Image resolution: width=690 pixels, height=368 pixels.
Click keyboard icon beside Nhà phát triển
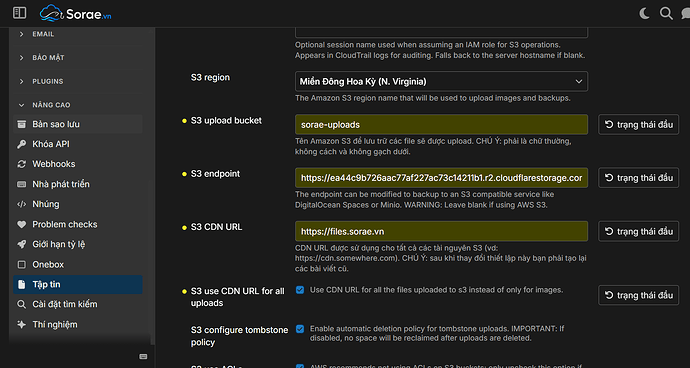pyautogui.click(x=21, y=184)
